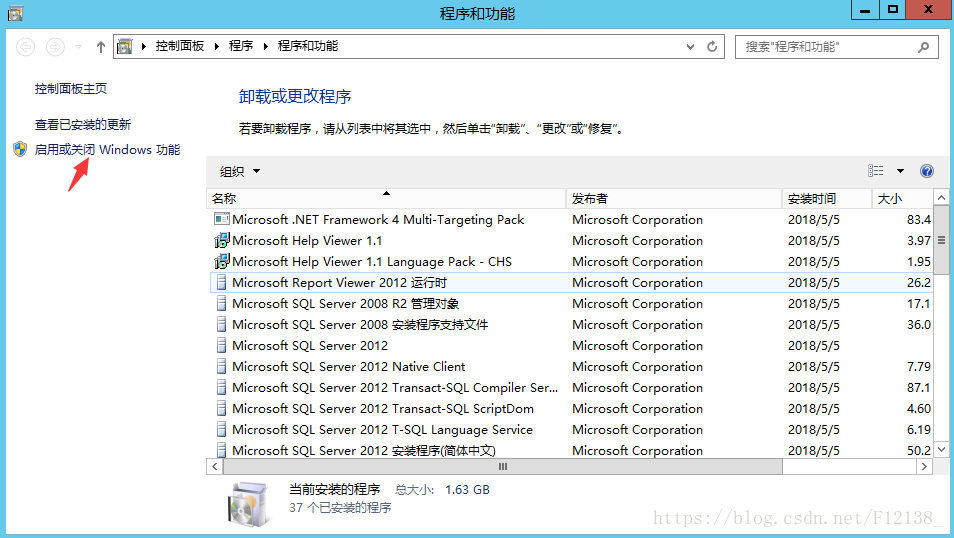Click the refresh button in address bar

pos(712,46)
